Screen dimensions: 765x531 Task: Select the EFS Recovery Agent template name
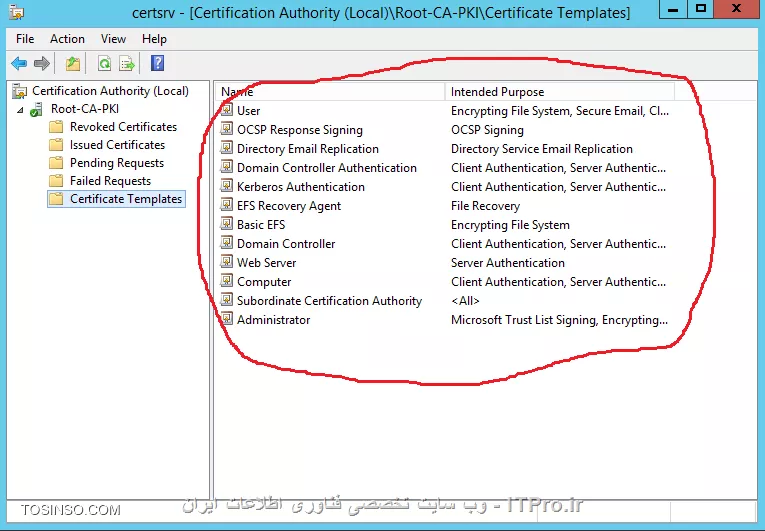[x=289, y=206]
